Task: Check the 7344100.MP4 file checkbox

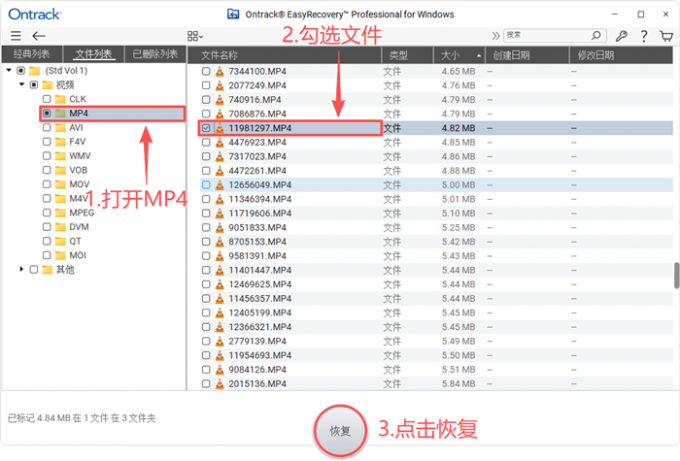Action: (x=206, y=71)
